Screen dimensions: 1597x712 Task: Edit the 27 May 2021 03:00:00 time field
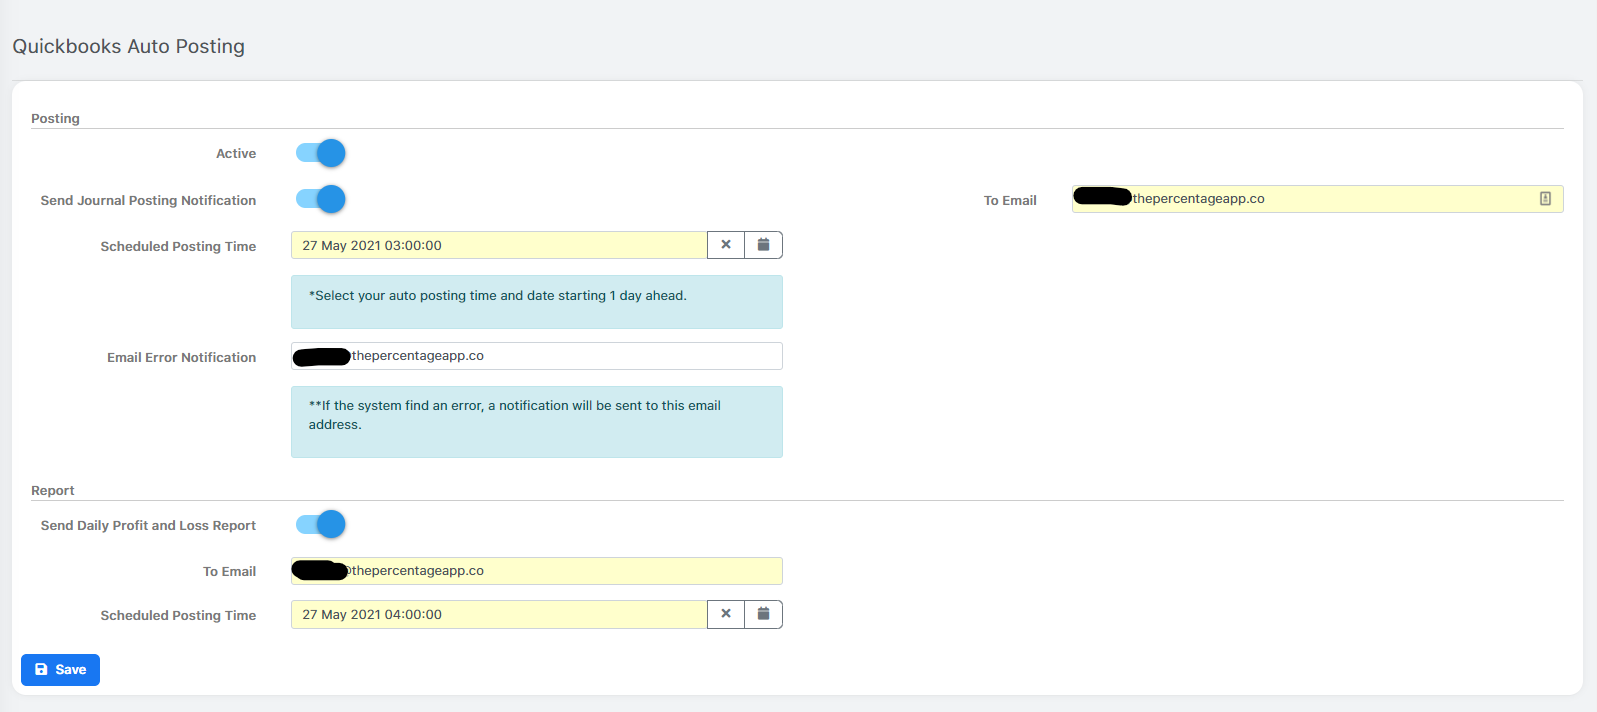(499, 245)
